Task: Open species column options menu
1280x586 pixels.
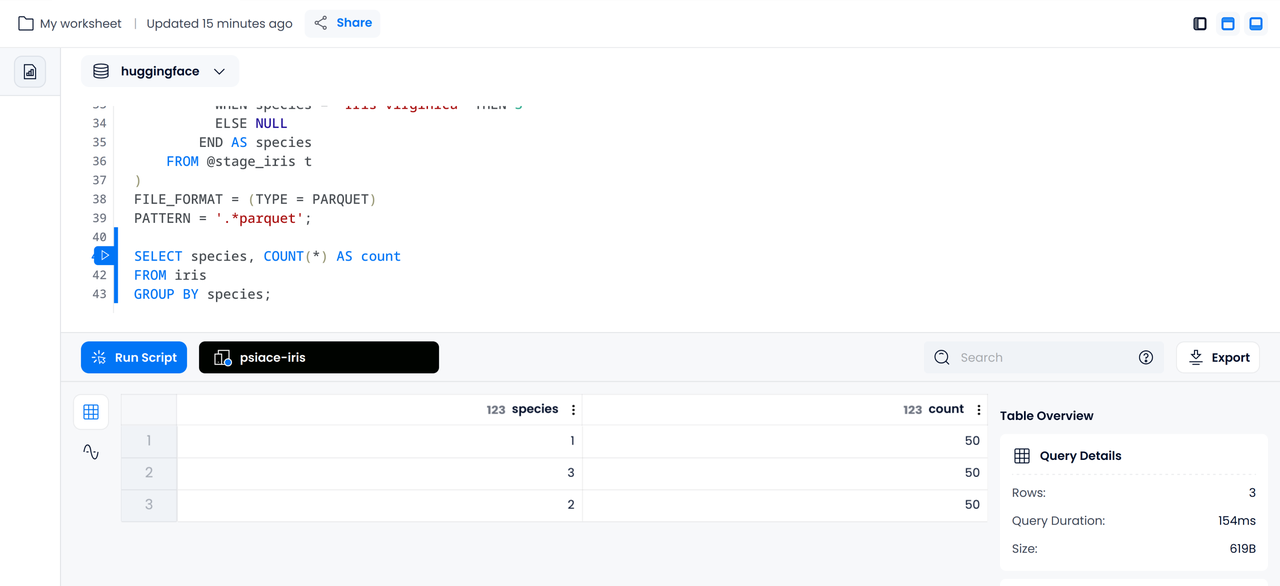Action: point(573,410)
